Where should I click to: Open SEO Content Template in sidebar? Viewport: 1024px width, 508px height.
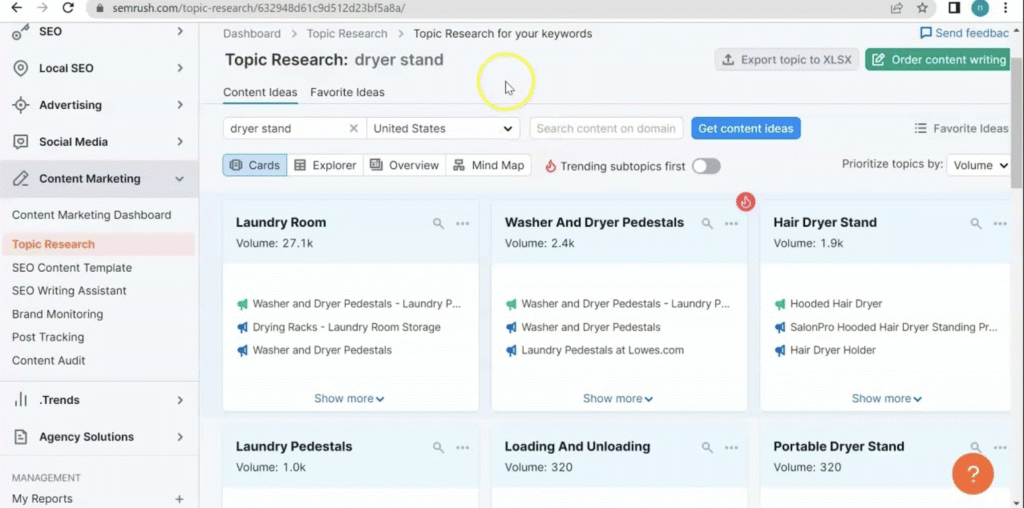pyautogui.click(x=72, y=268)
